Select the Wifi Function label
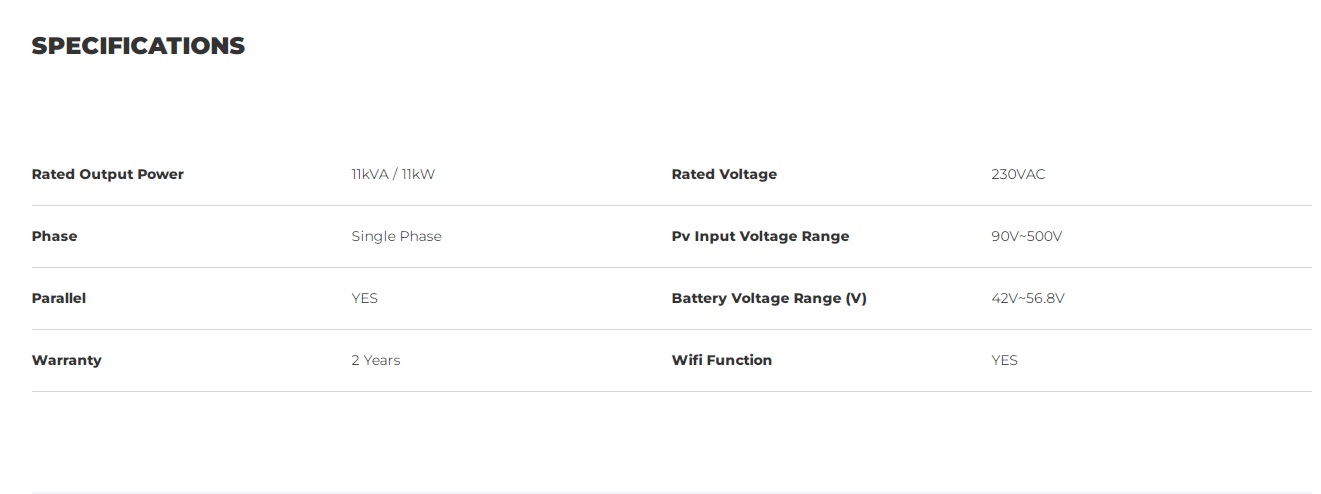The height and width of the screenshot is (494, 1321). [x=722, y=360]
